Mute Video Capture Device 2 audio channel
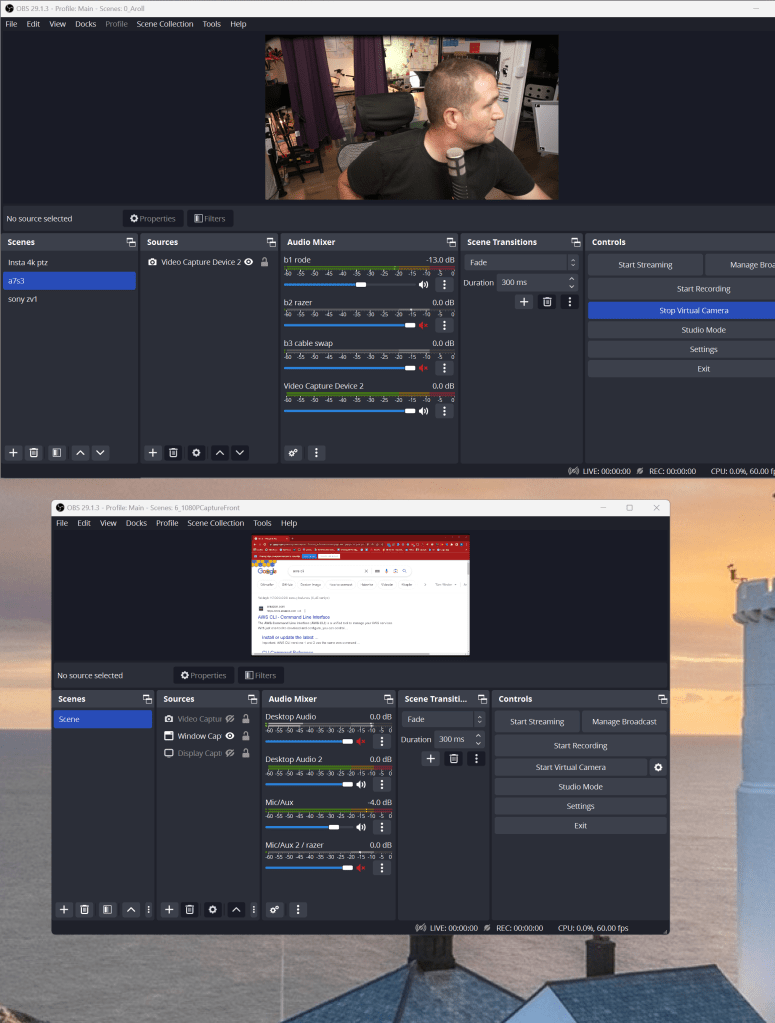 (423, 411)
